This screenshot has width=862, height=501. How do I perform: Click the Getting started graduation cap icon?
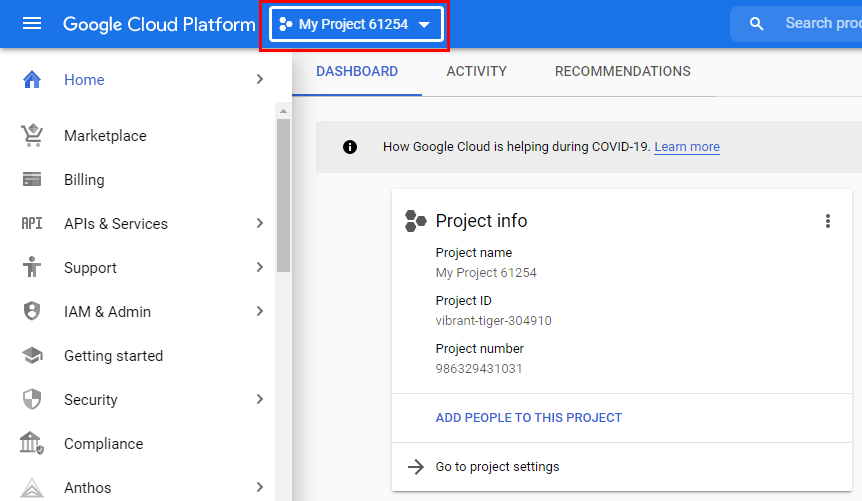click(32, 355)
